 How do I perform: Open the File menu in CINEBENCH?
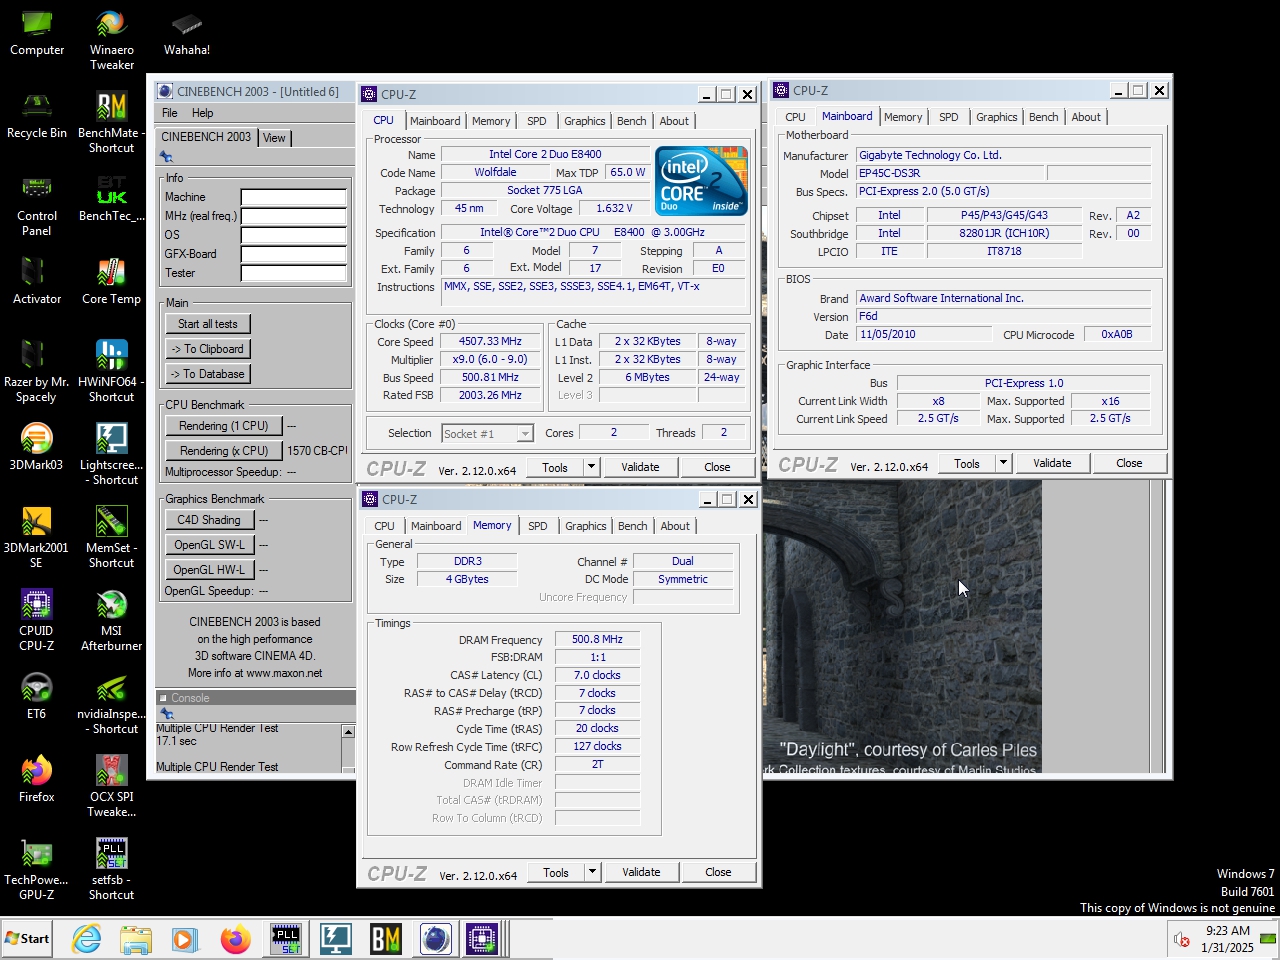[x=170, y=113]
